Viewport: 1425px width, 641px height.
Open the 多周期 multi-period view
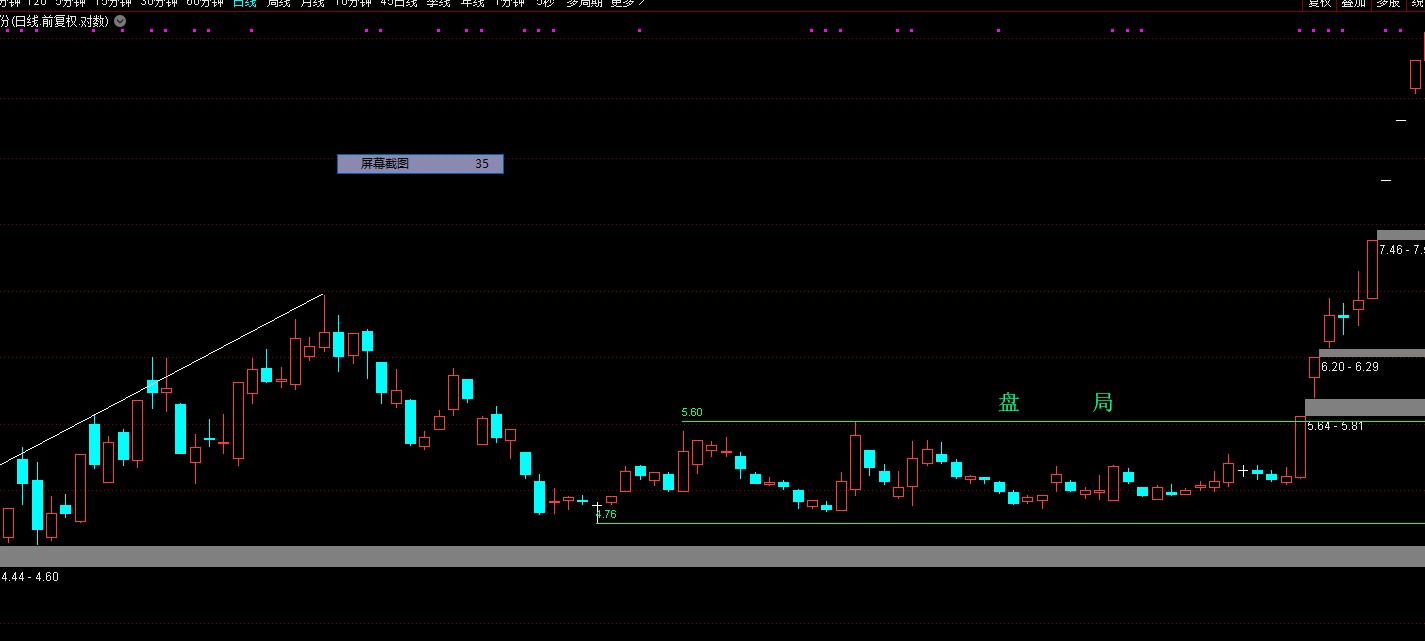tap(584, 3)
